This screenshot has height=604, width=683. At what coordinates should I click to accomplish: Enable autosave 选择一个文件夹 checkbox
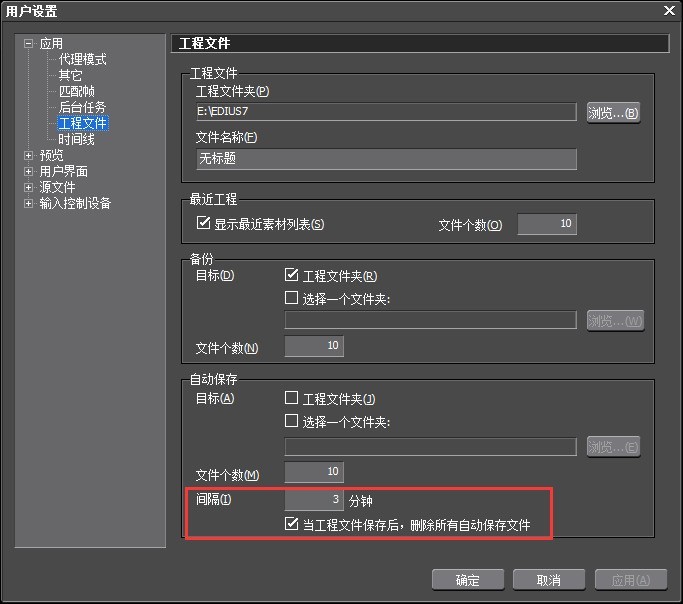[x=291, y=421]
